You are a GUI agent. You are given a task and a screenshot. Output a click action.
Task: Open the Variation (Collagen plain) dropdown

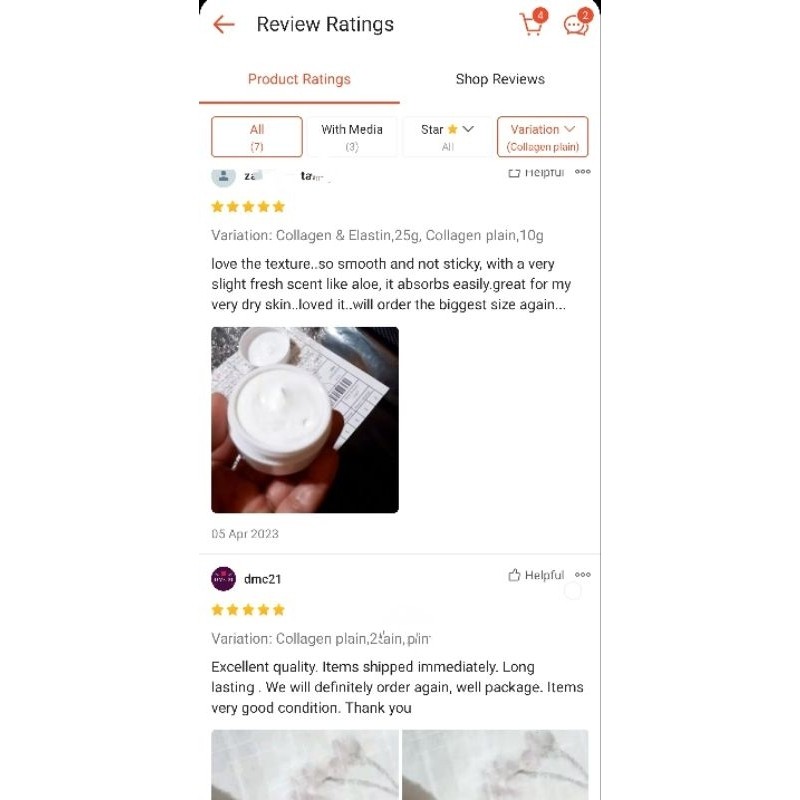542,137
